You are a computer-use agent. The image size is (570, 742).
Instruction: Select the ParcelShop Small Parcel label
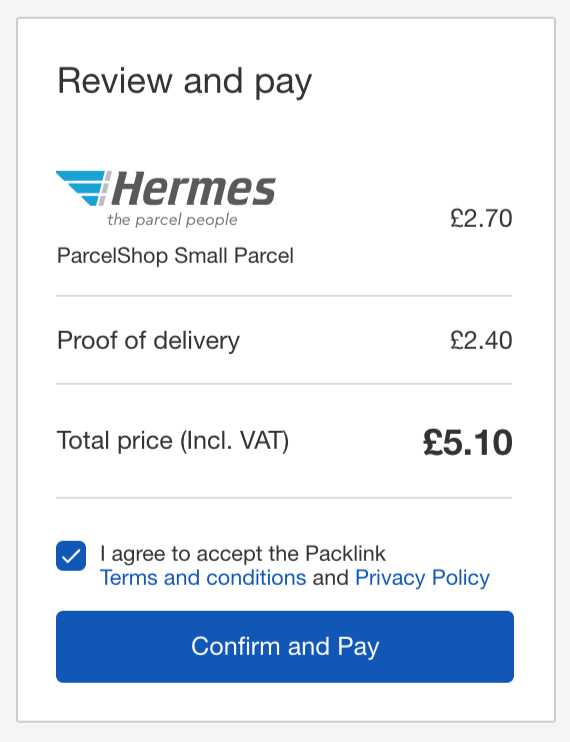175,256
